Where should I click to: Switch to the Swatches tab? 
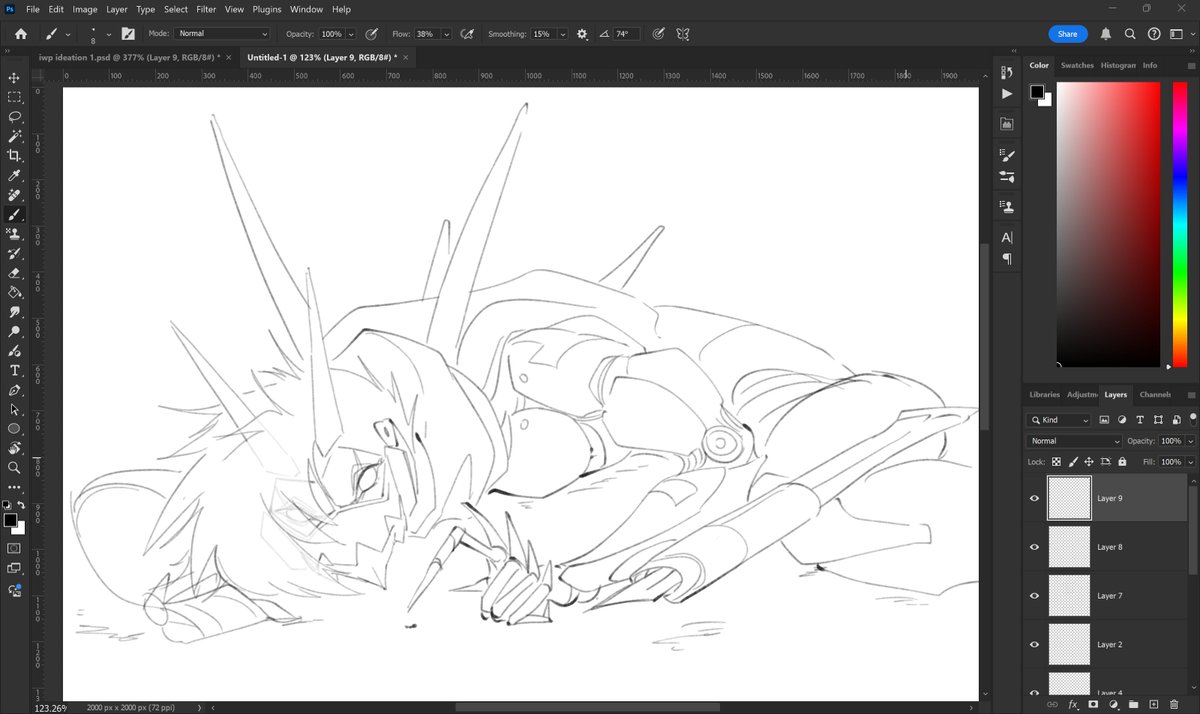(x=1077, y=65)
